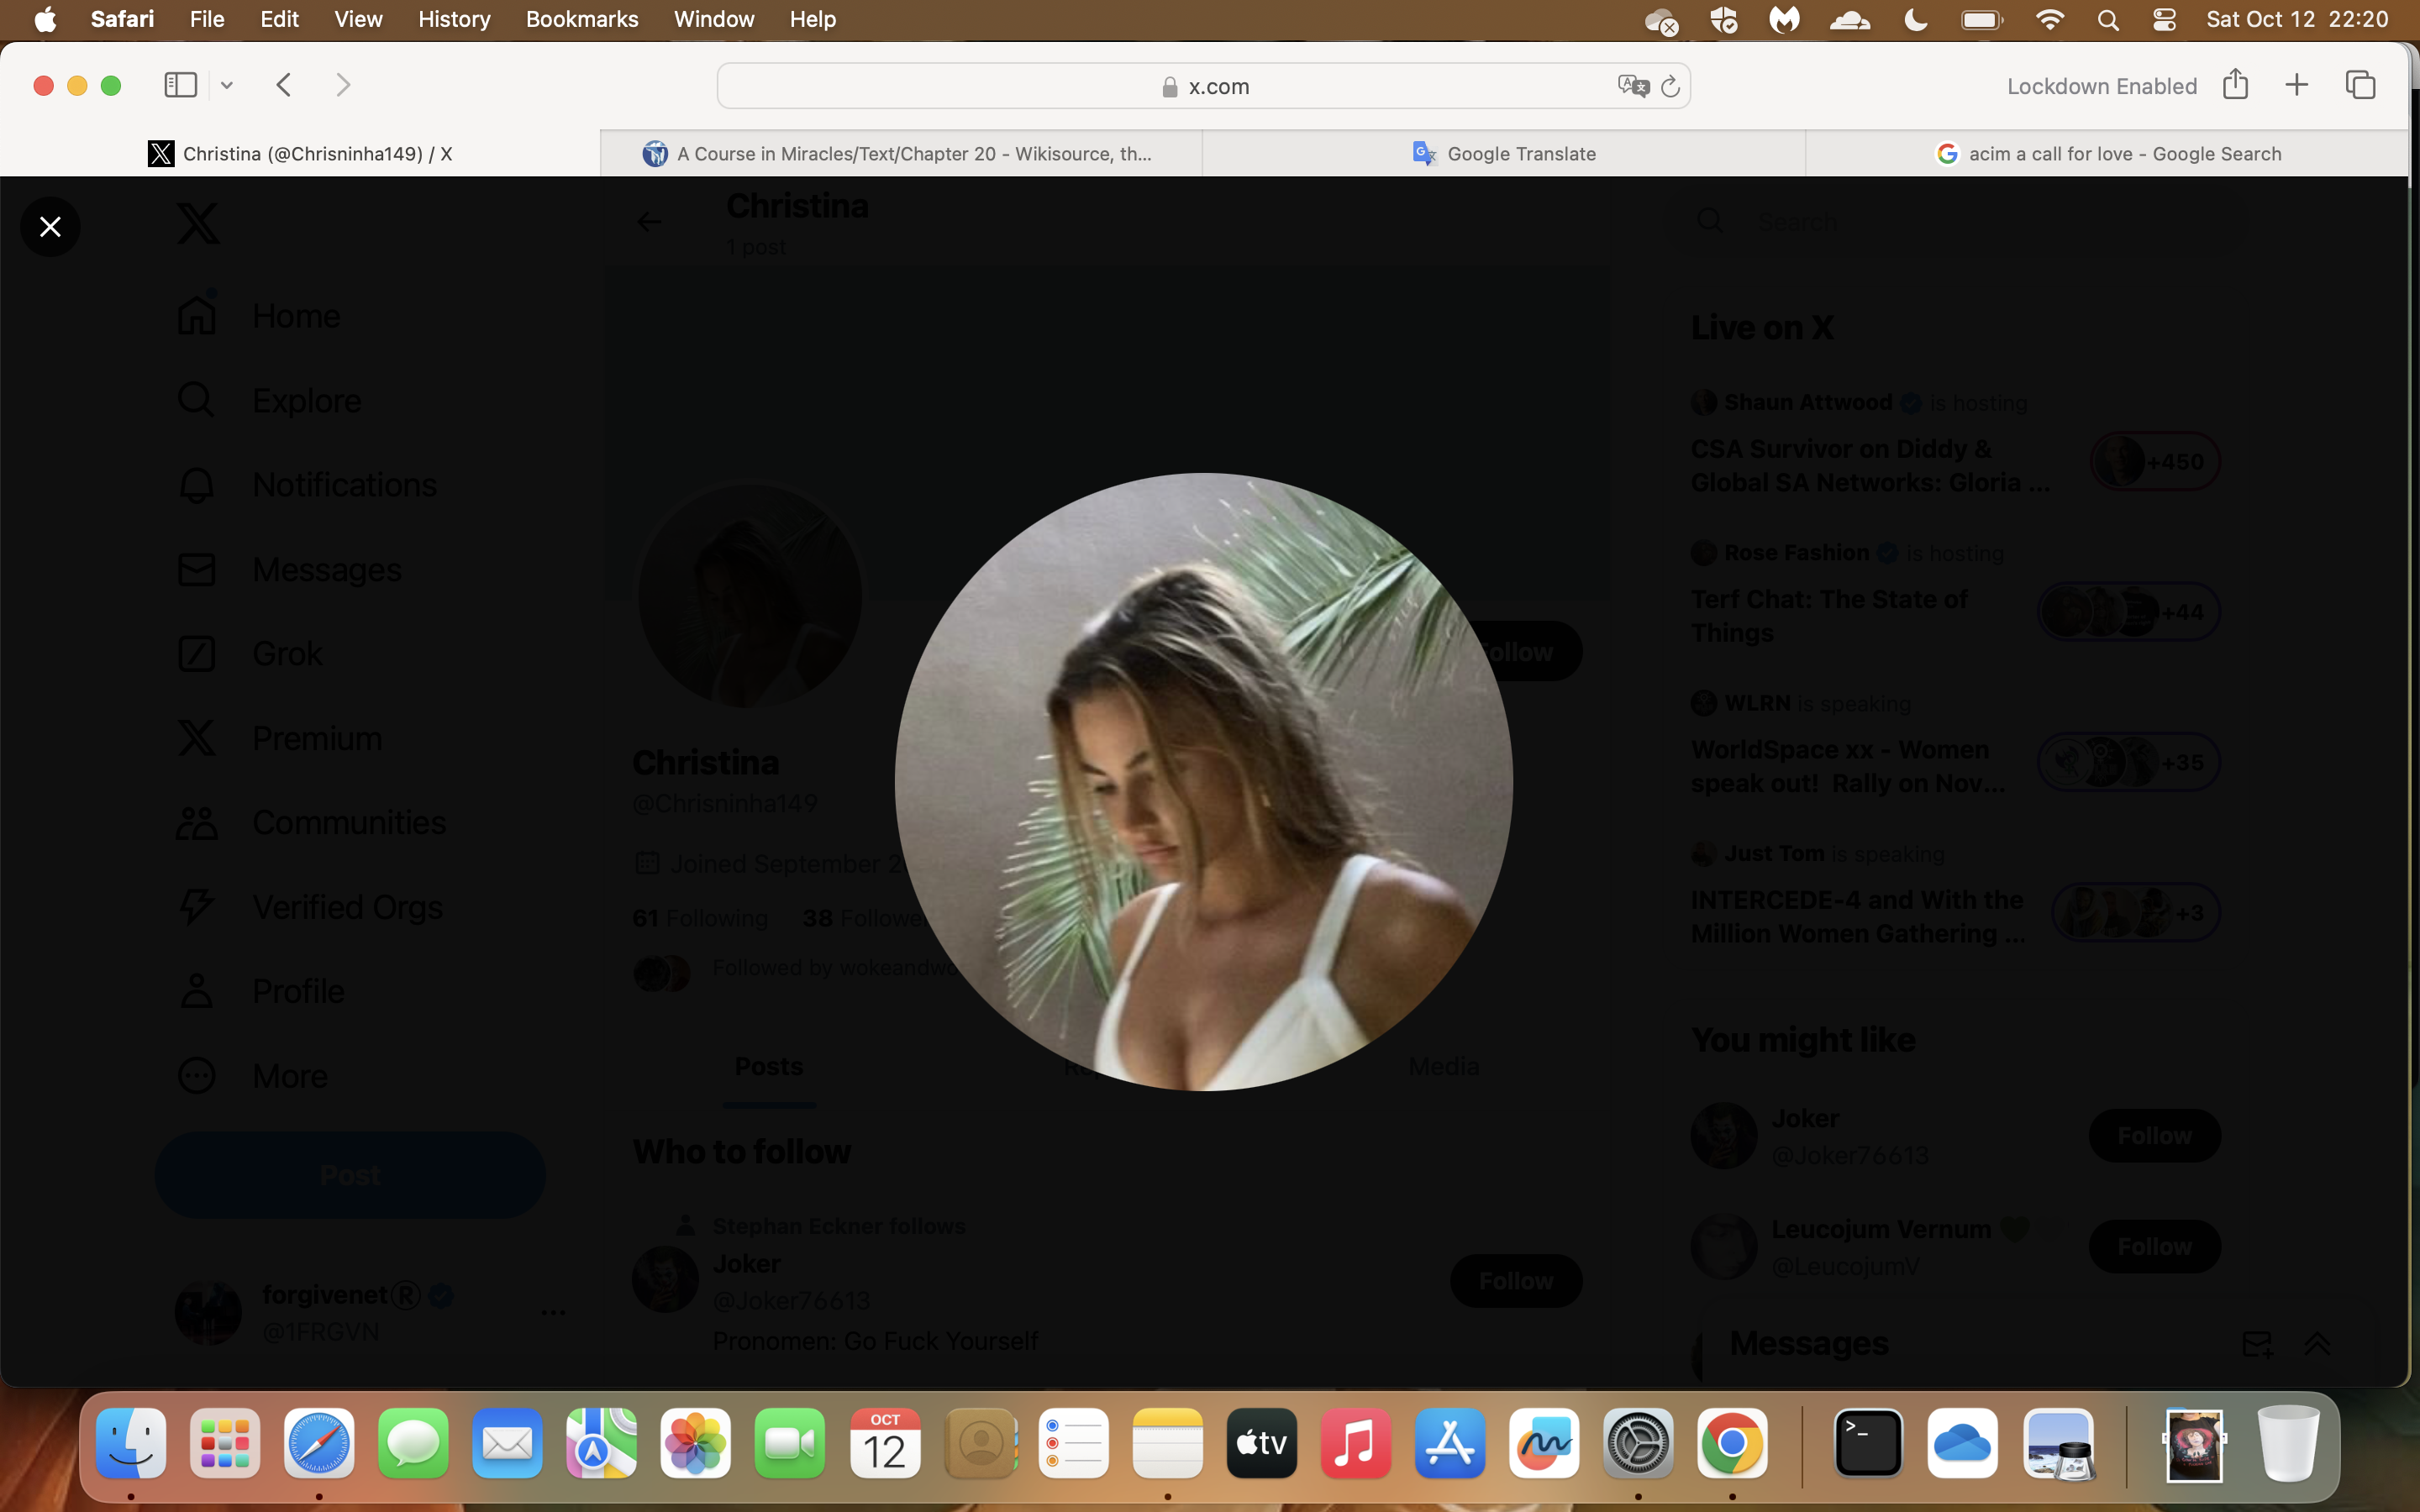Open the More options circle icon
This screenshot has height=1512, width=2420.
(196, 1076)
